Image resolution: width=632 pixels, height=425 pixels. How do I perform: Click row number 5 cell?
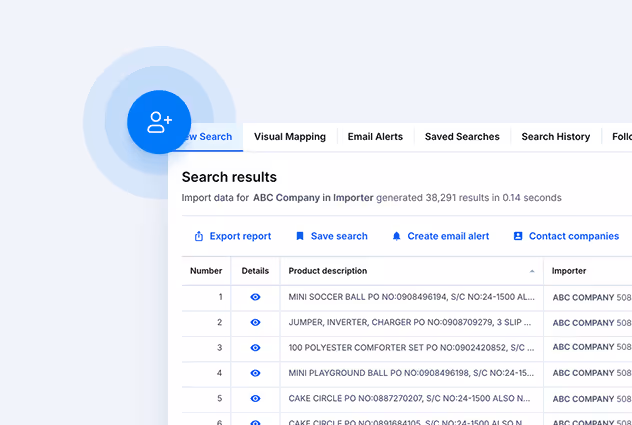(x=206, y=398)
